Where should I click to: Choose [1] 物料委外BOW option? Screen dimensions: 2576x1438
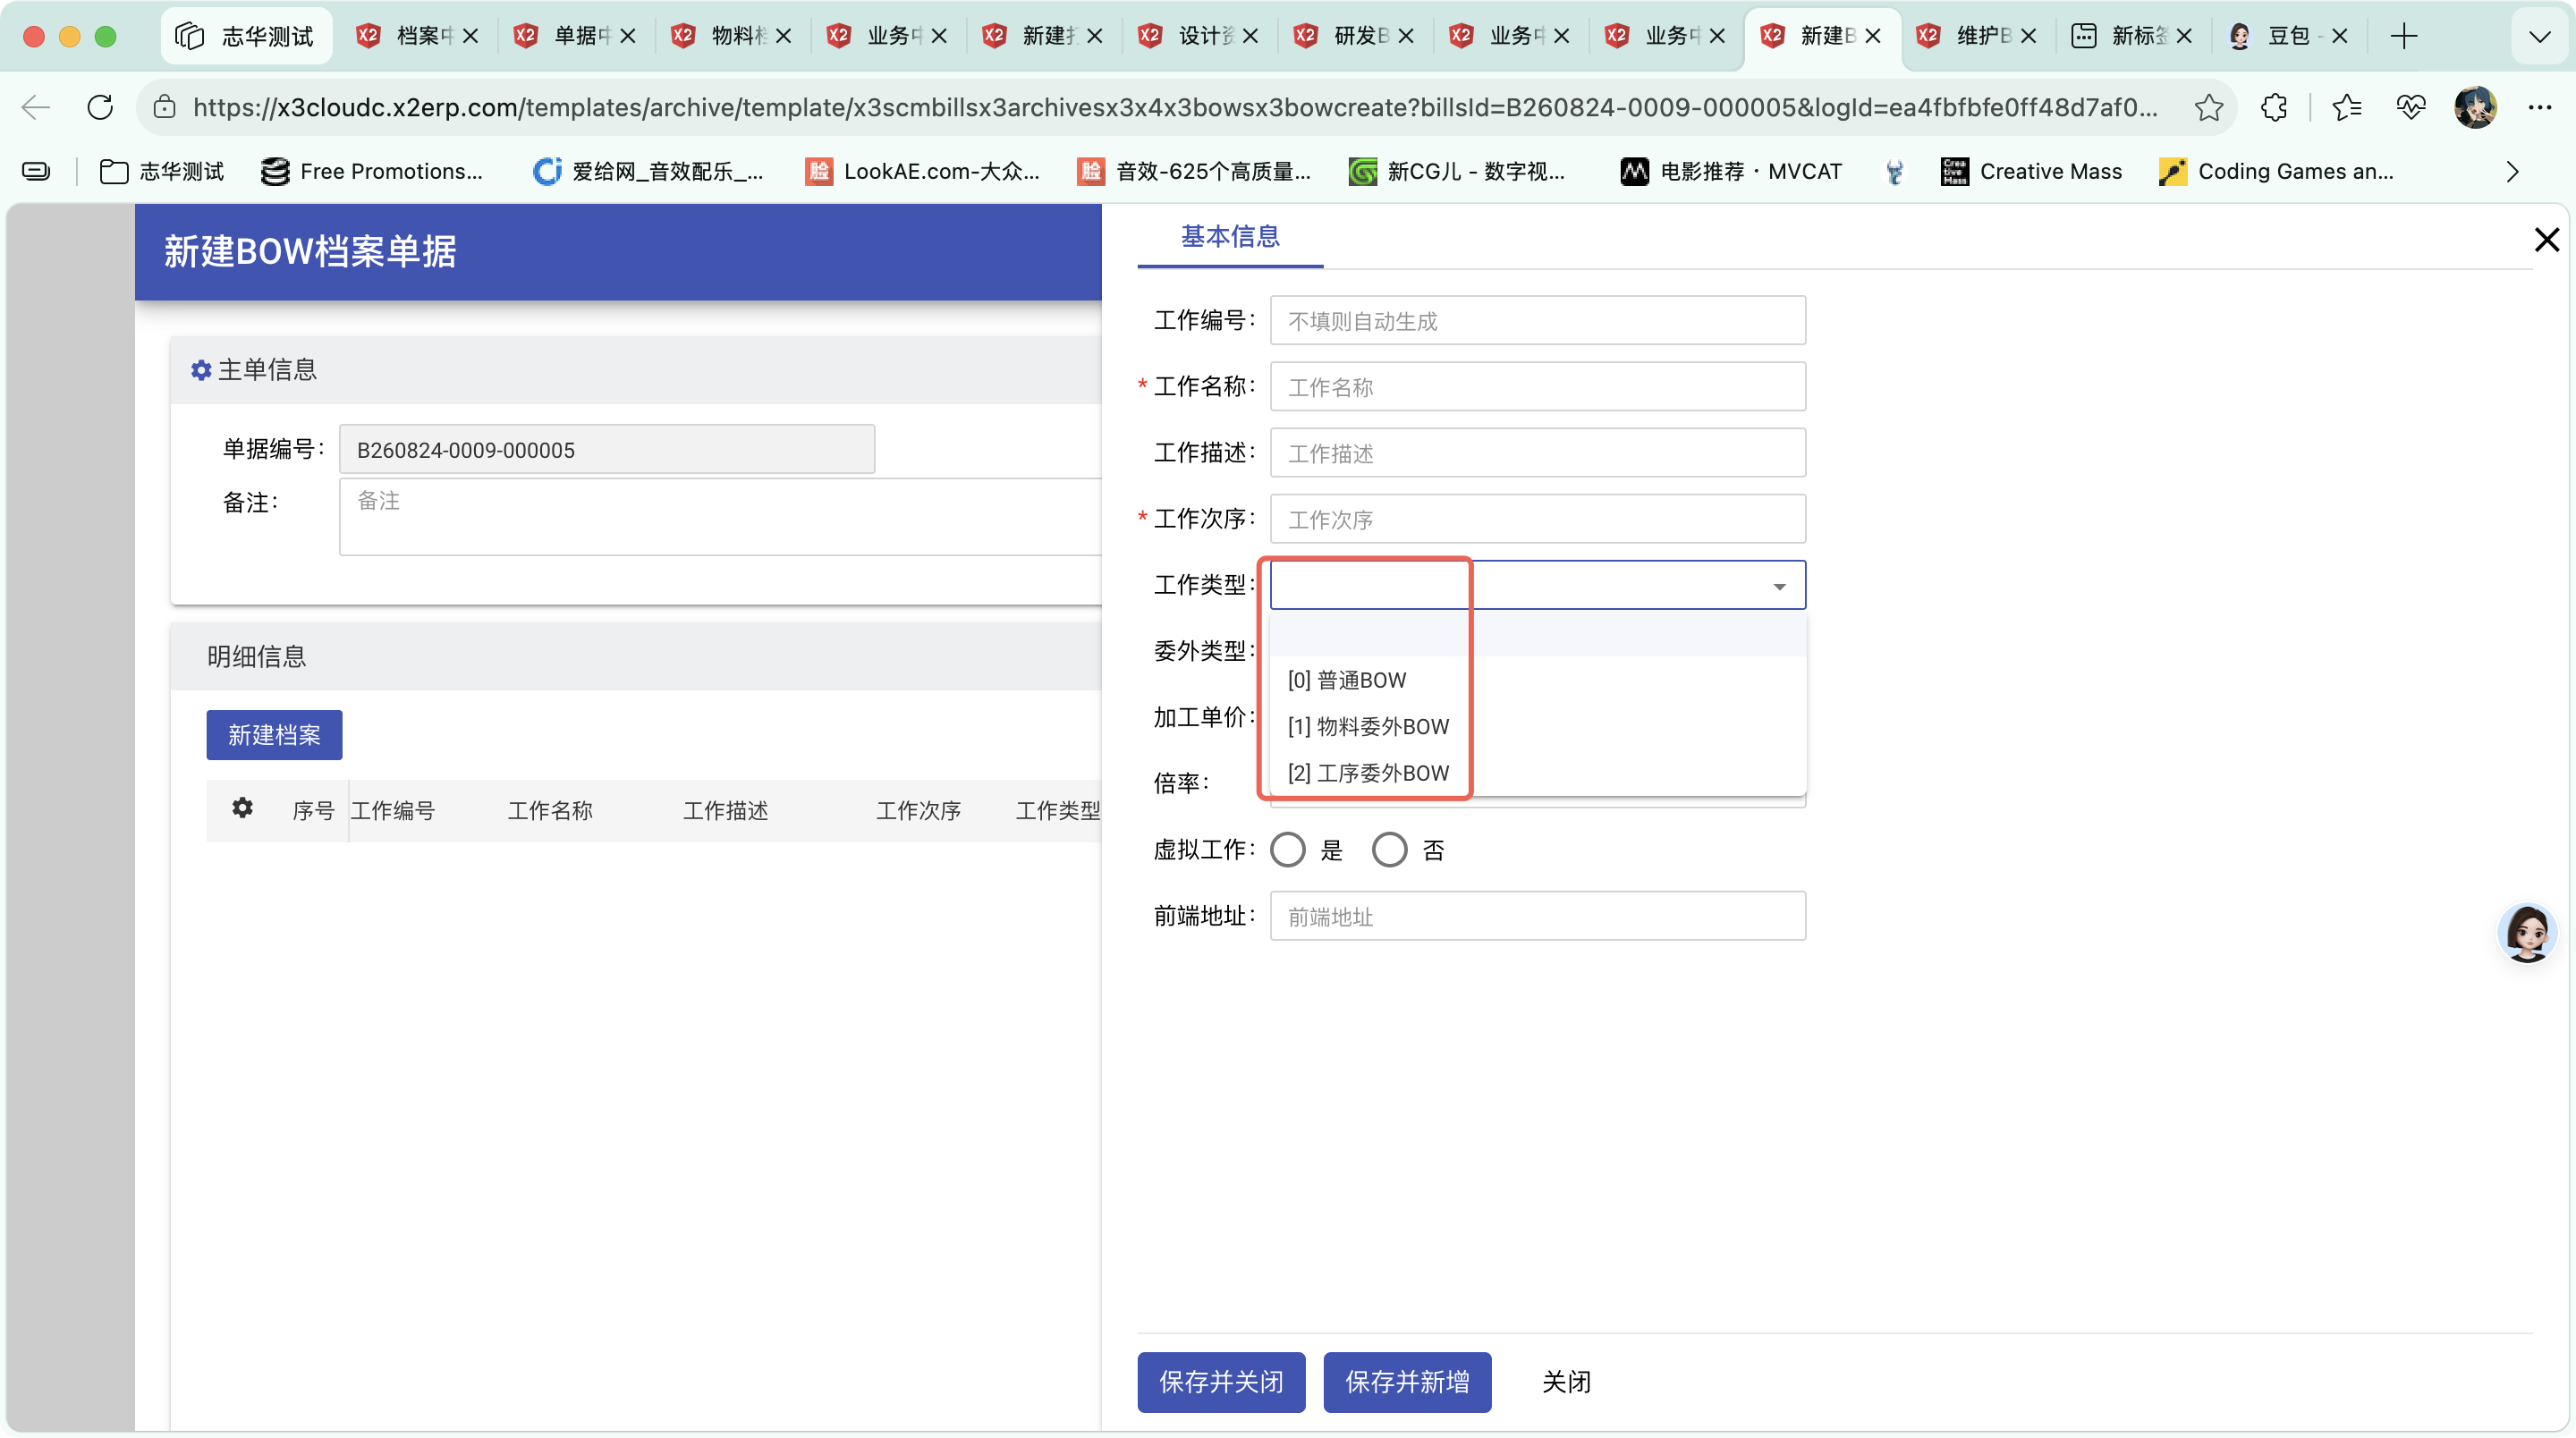[x=1537, y=726]
